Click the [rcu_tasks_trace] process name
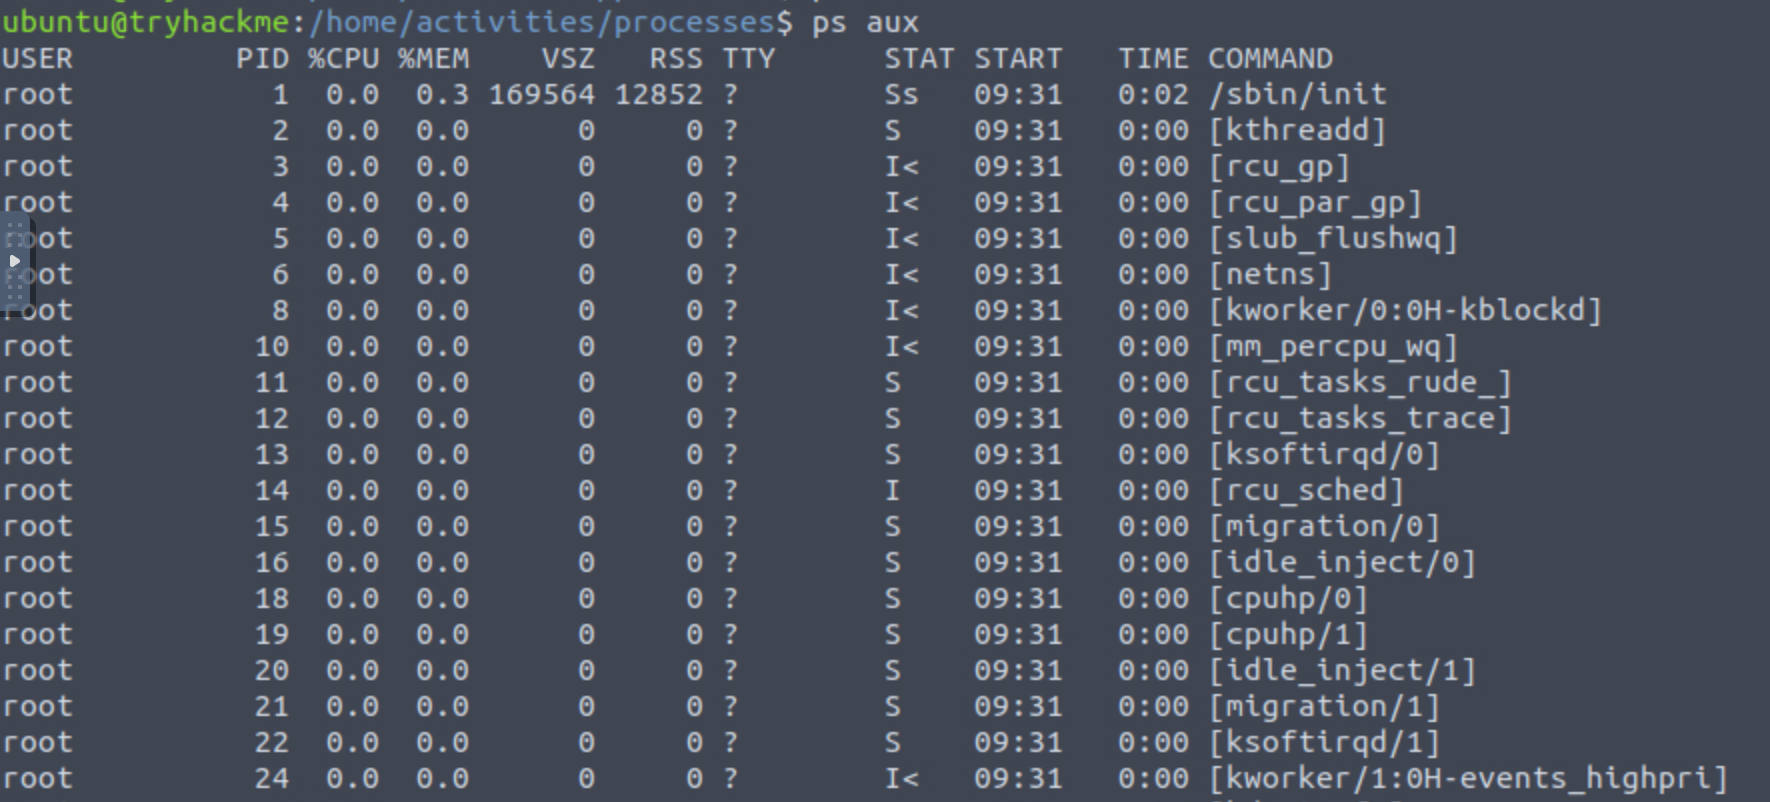1770x802 pixels. [1360, 419]
